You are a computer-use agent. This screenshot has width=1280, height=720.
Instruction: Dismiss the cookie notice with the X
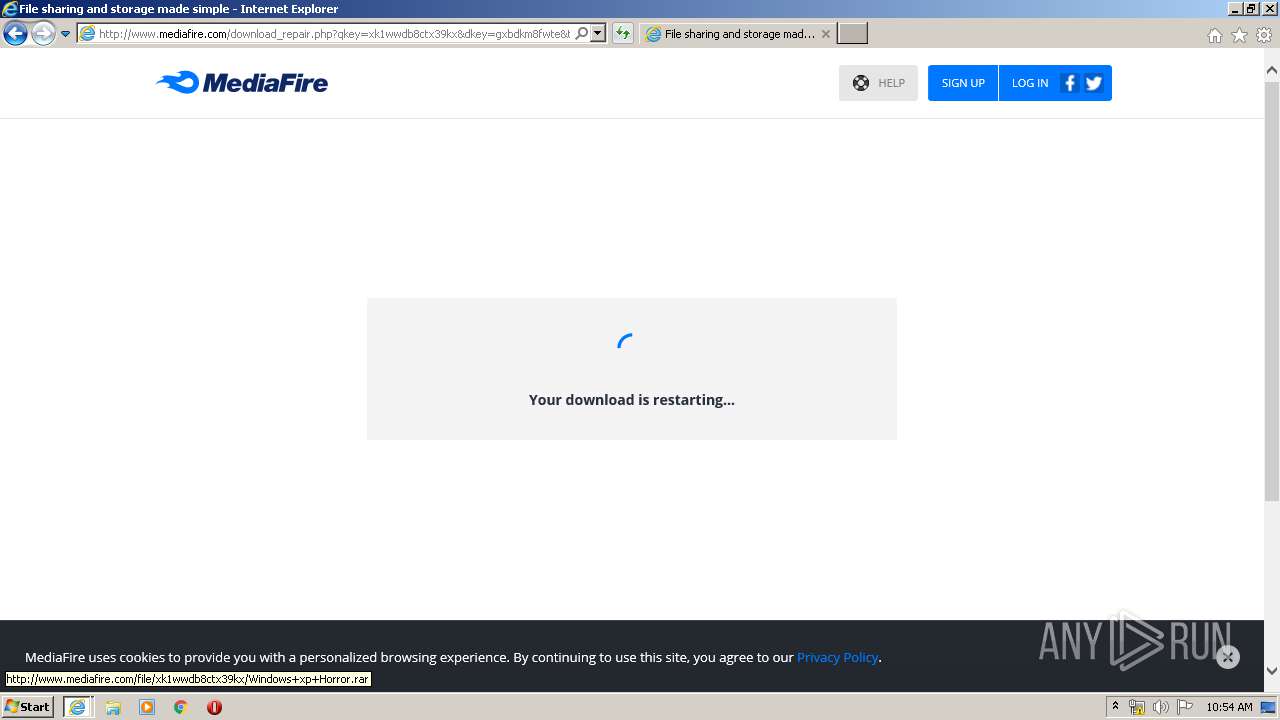tap(1228, 657)
